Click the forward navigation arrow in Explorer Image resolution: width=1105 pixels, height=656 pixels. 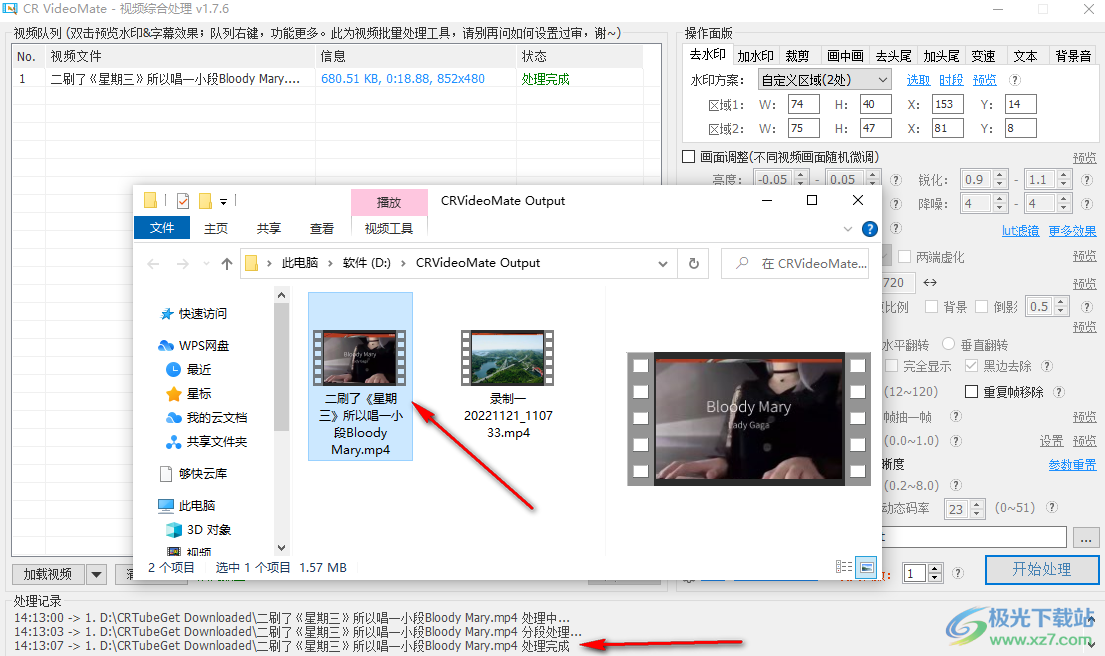(x=183, y=264)
